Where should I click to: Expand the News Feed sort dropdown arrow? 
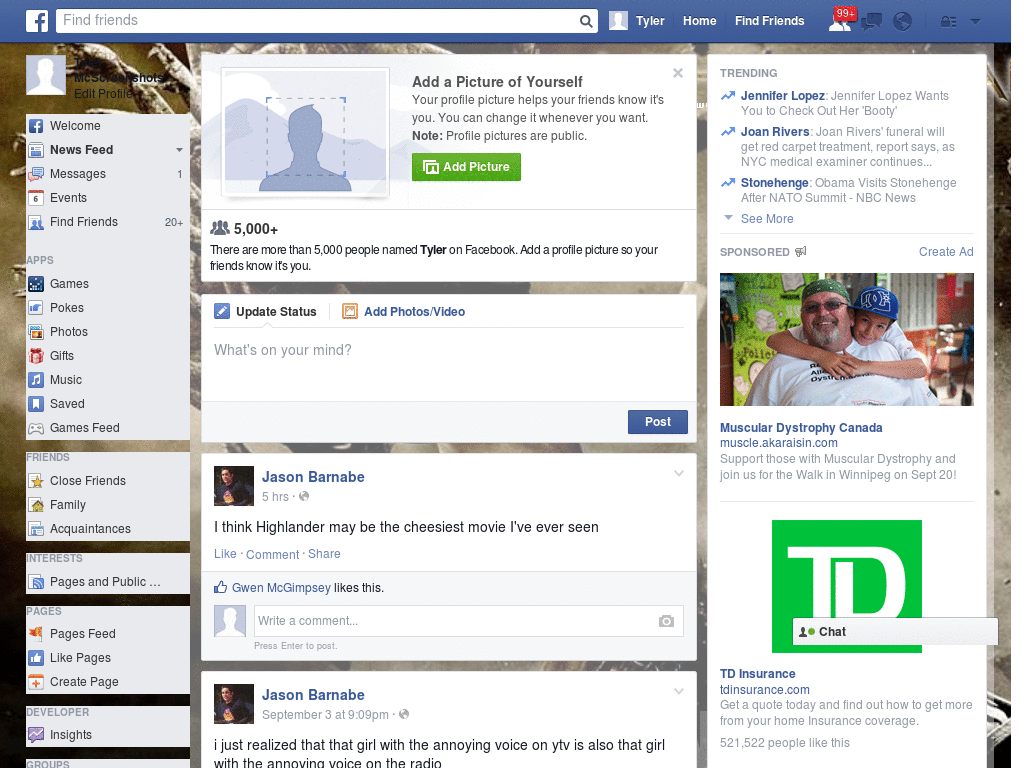[x=179, y=150]
